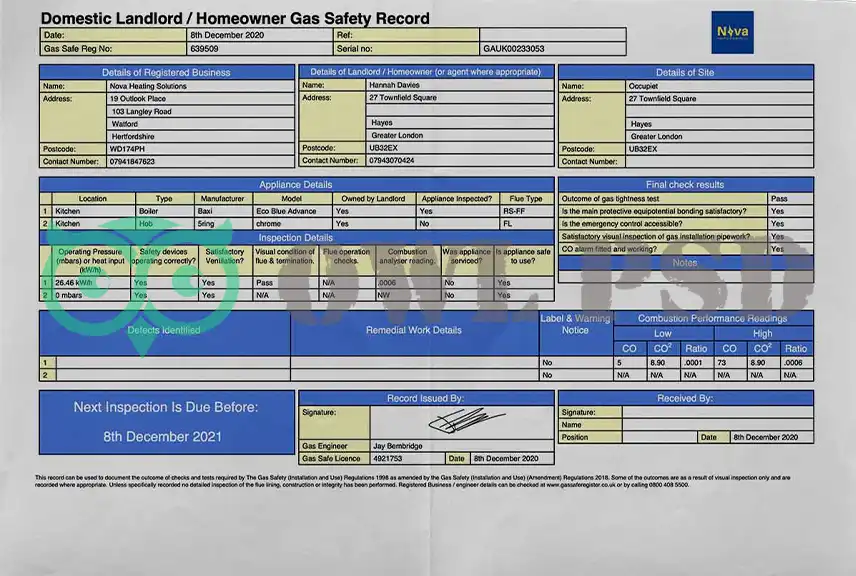Click the empty Received By Position field
The width and height of the screenshot is (856, 576).
coord(659,437)
